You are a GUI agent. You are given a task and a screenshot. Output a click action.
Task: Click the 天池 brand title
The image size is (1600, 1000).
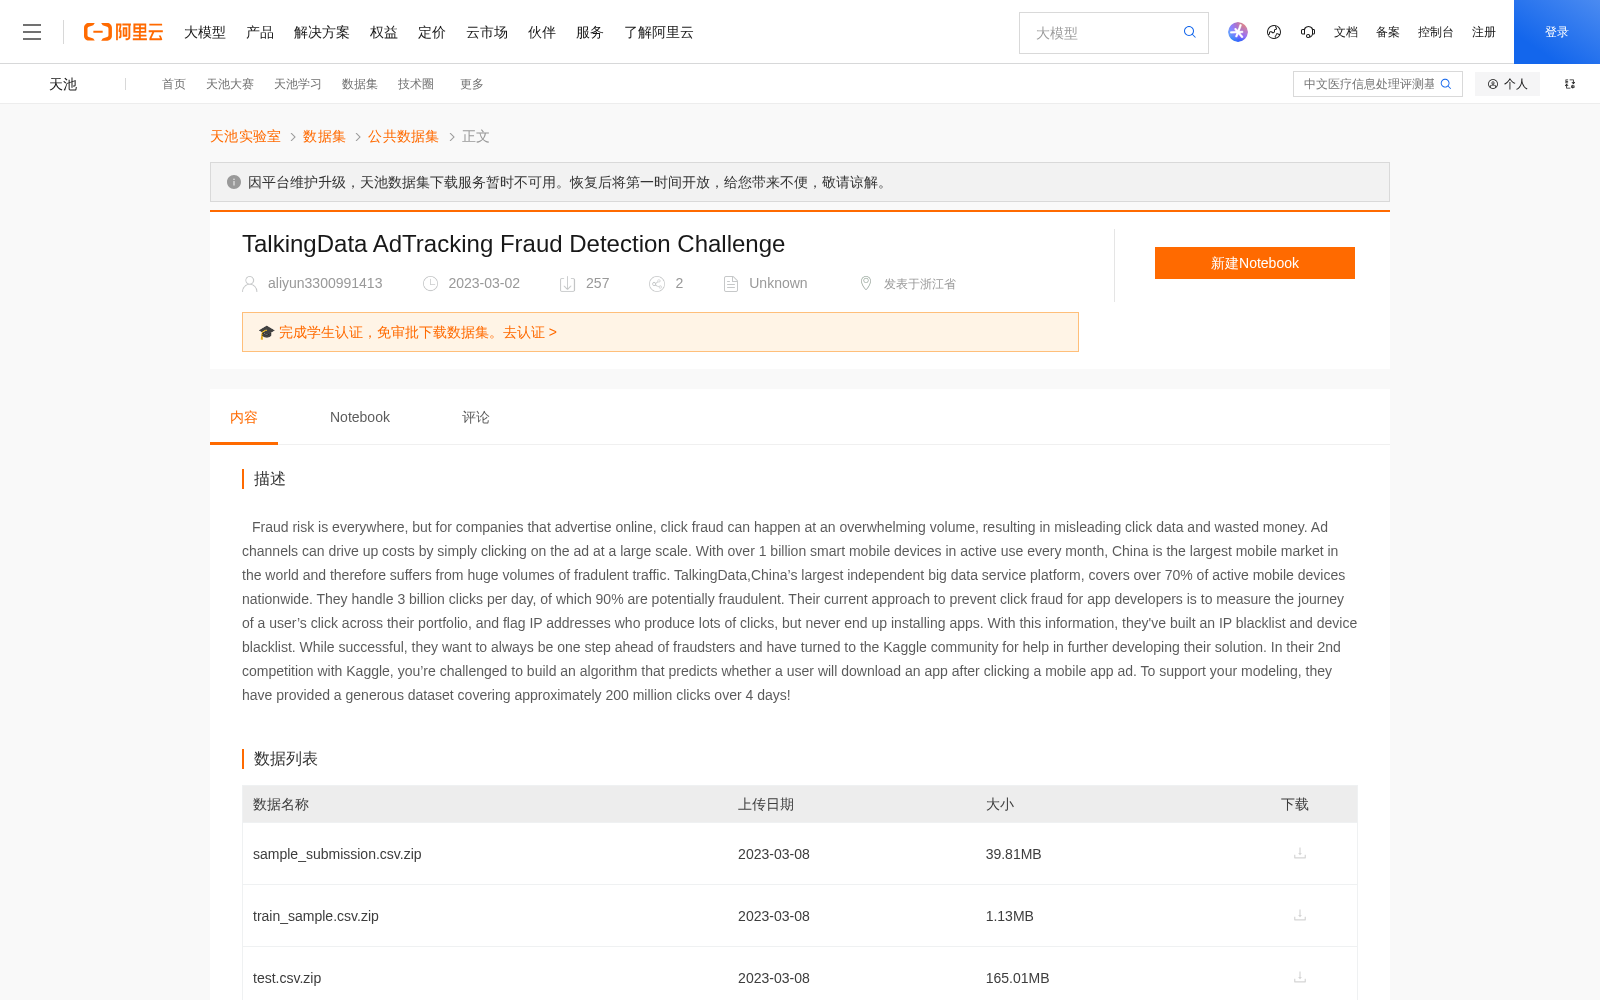click(63, 84)
